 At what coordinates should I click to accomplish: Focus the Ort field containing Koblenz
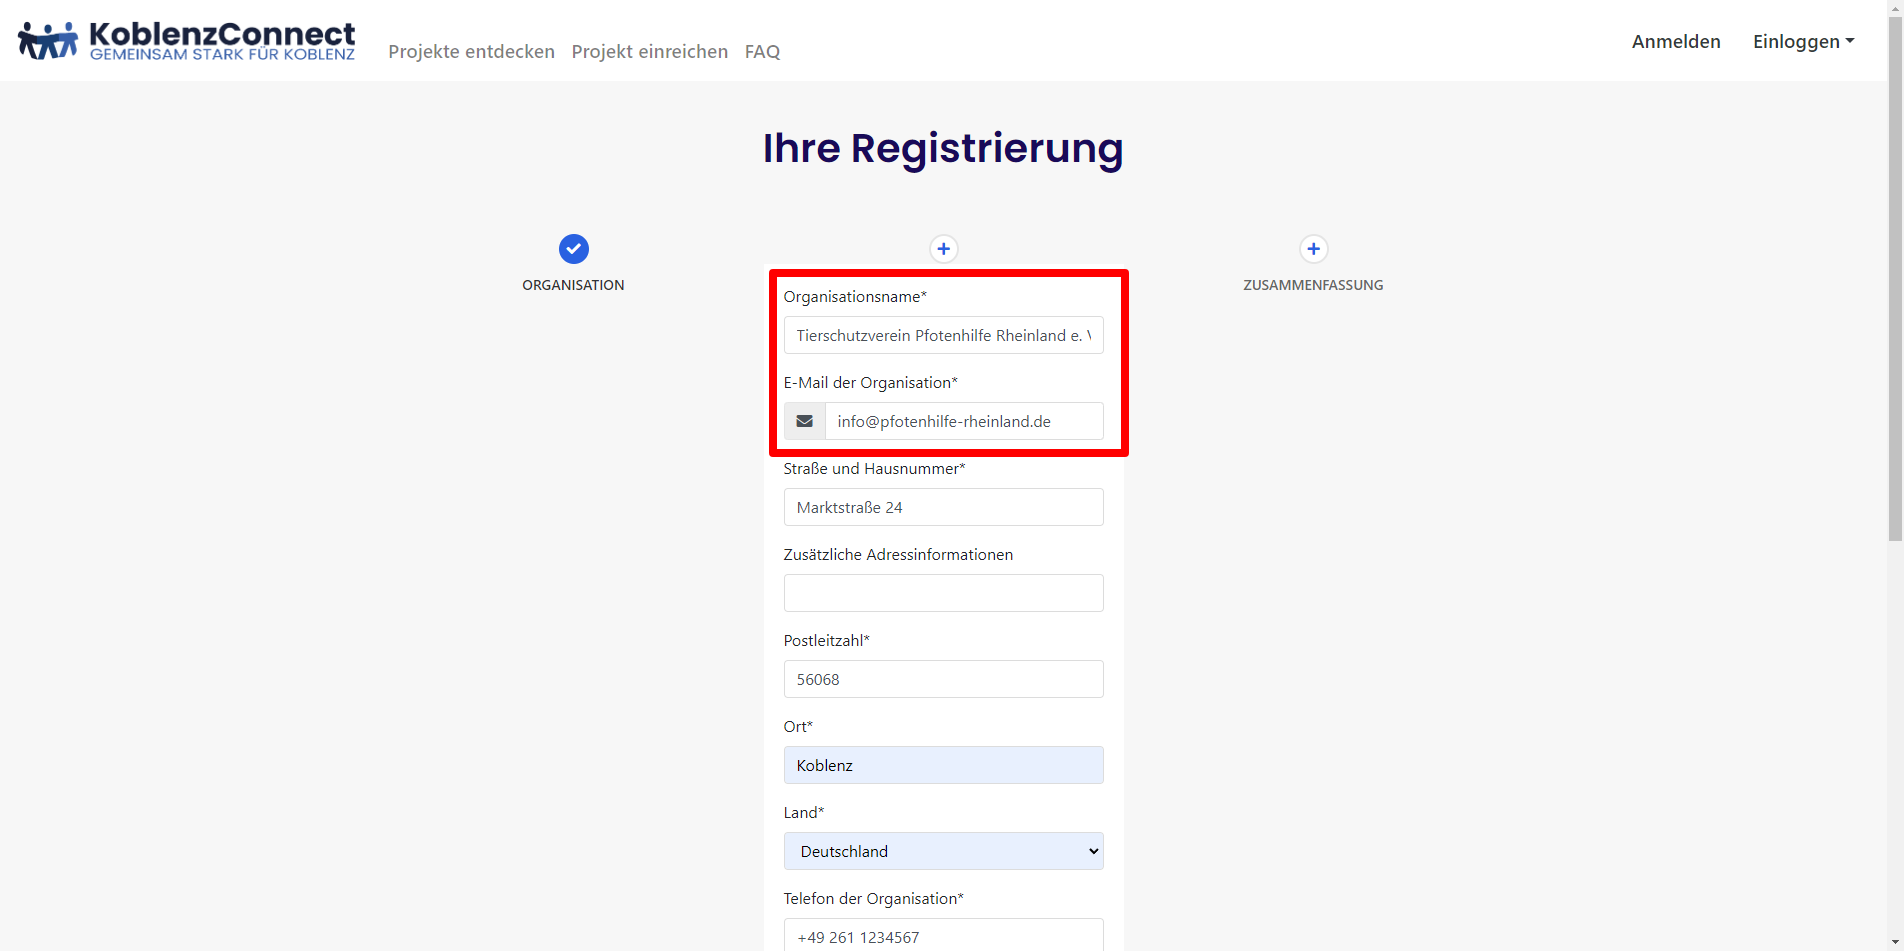[x=943, y=765]
